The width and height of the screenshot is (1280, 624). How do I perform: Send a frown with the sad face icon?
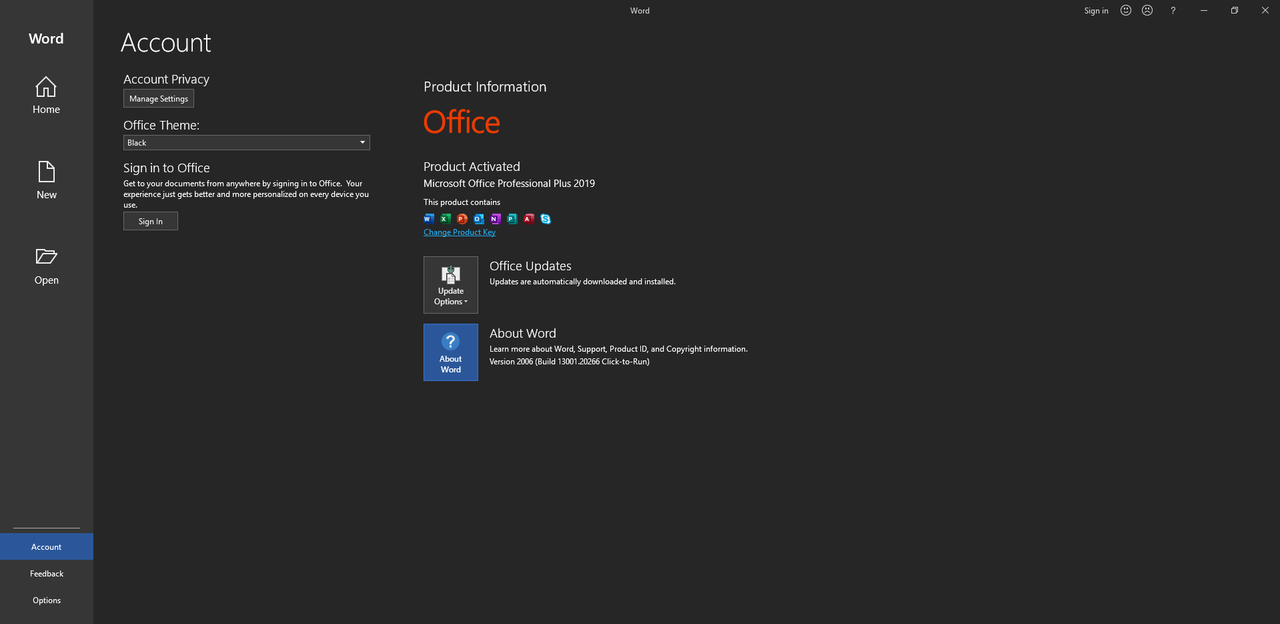click(x=1147, y=10)
